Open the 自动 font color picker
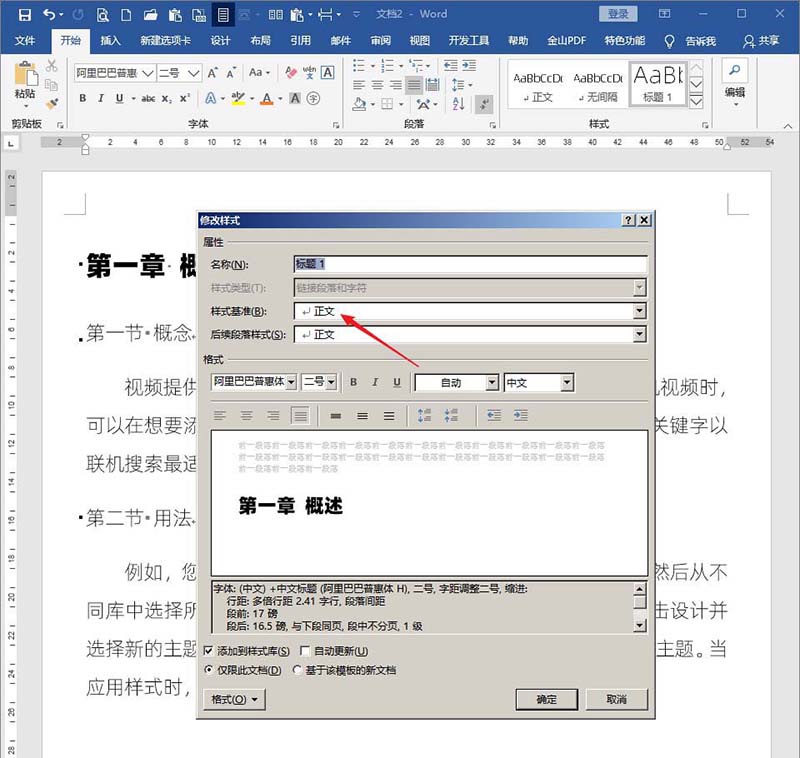This screenshot has height=758, width=800. pos(490,383)
